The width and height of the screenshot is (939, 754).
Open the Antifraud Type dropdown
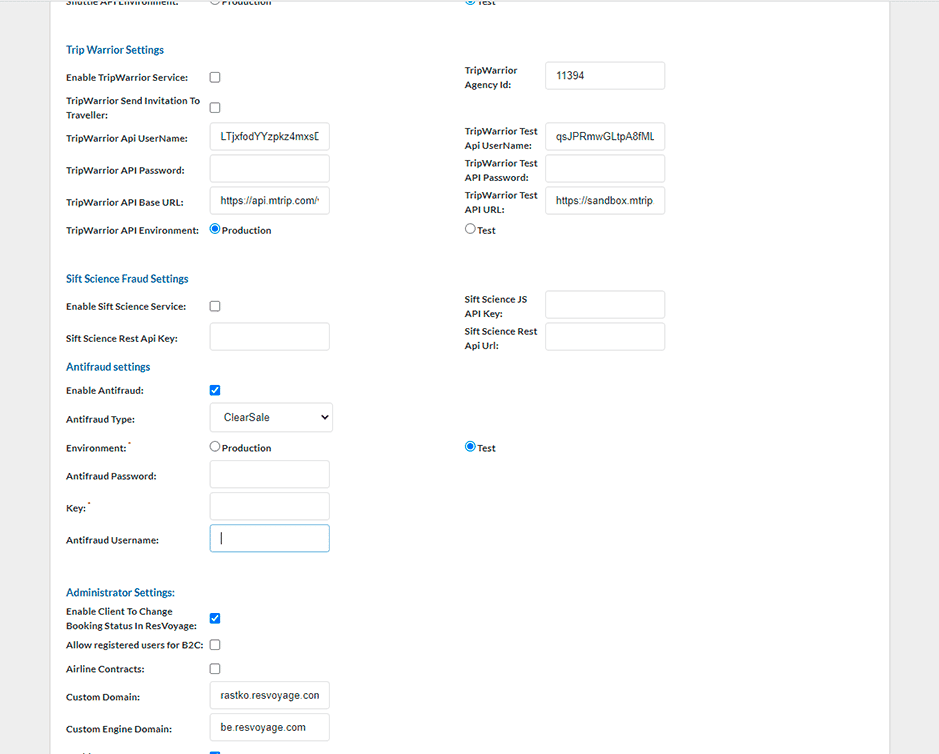(x=271, y=417)
